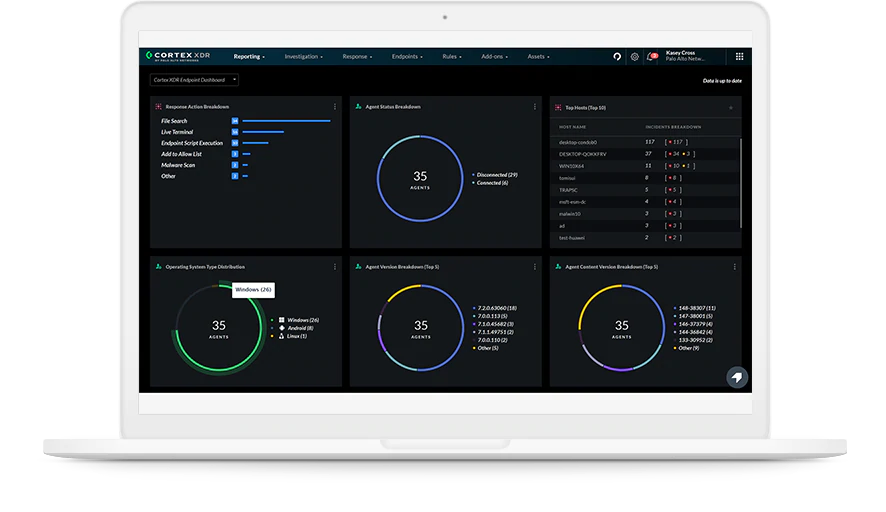Open the Agent Version Breakdown widget options menu
This screenshot has width=886, height=512.
pyautogui.click(x=535, y=267)
